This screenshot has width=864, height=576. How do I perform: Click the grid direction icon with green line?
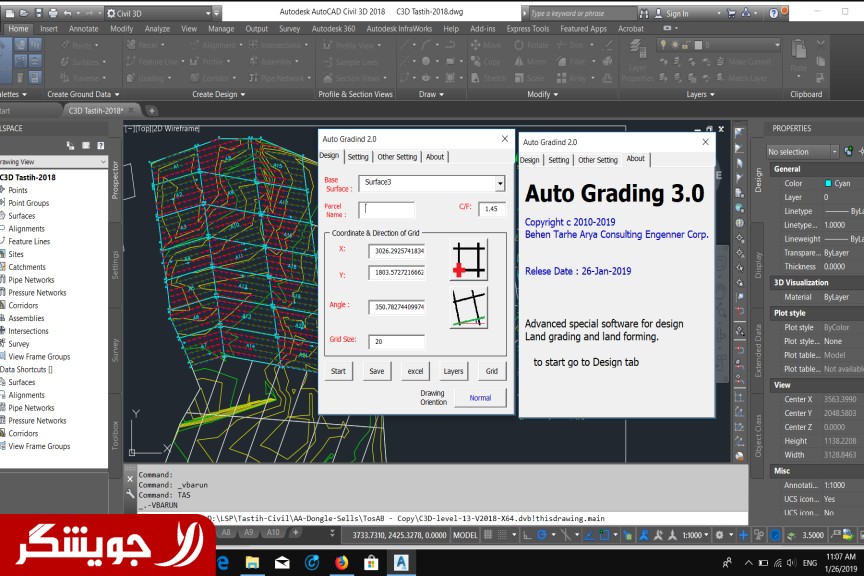tap(468, 308)
